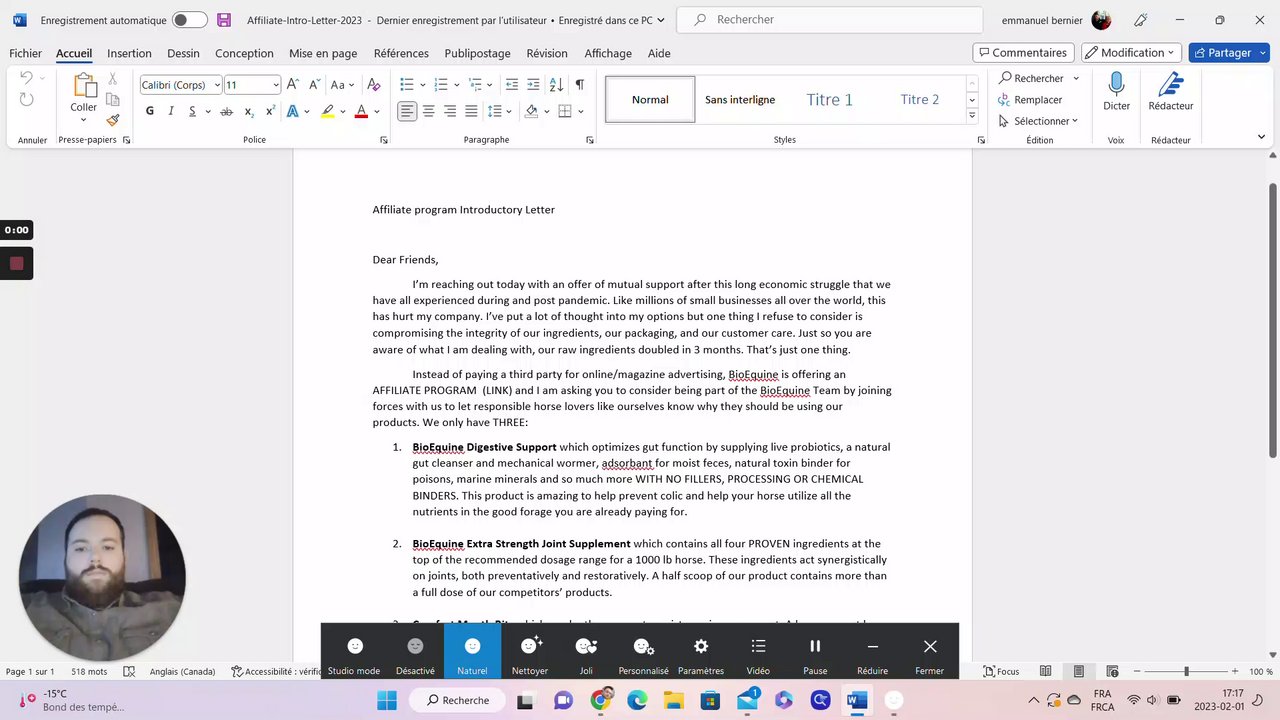Show paragraph marks with the pilcrow button

tap(579, 85)
